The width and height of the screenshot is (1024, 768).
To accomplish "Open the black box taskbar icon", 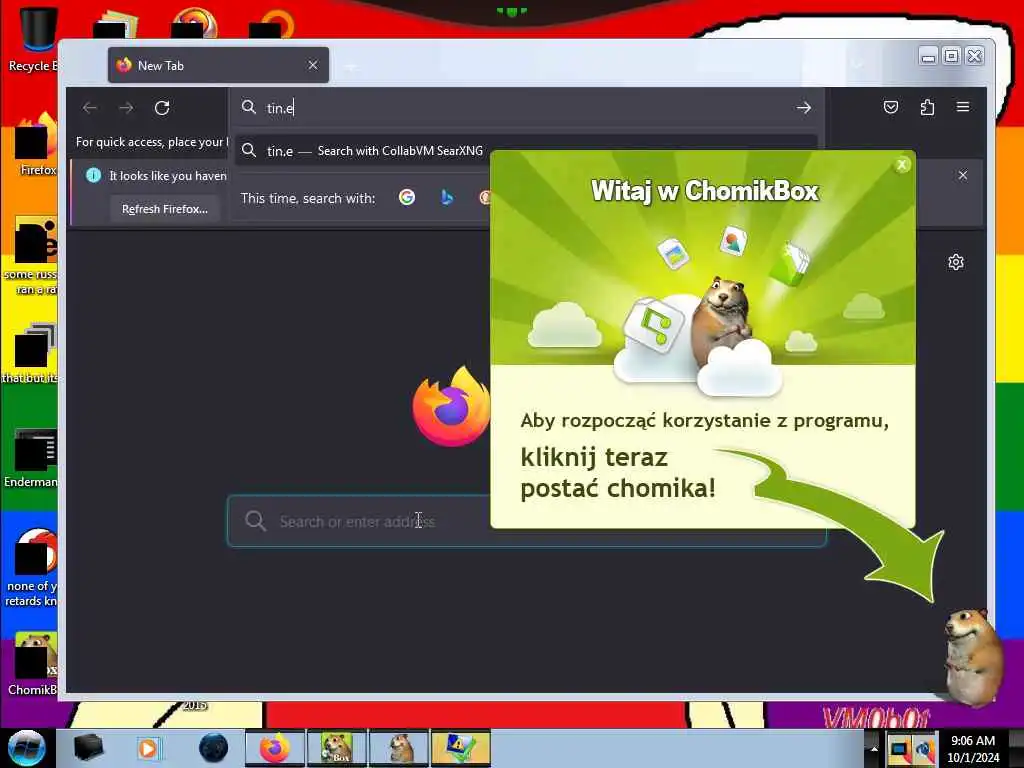I will pyautogui.click(x=88, y=748).
